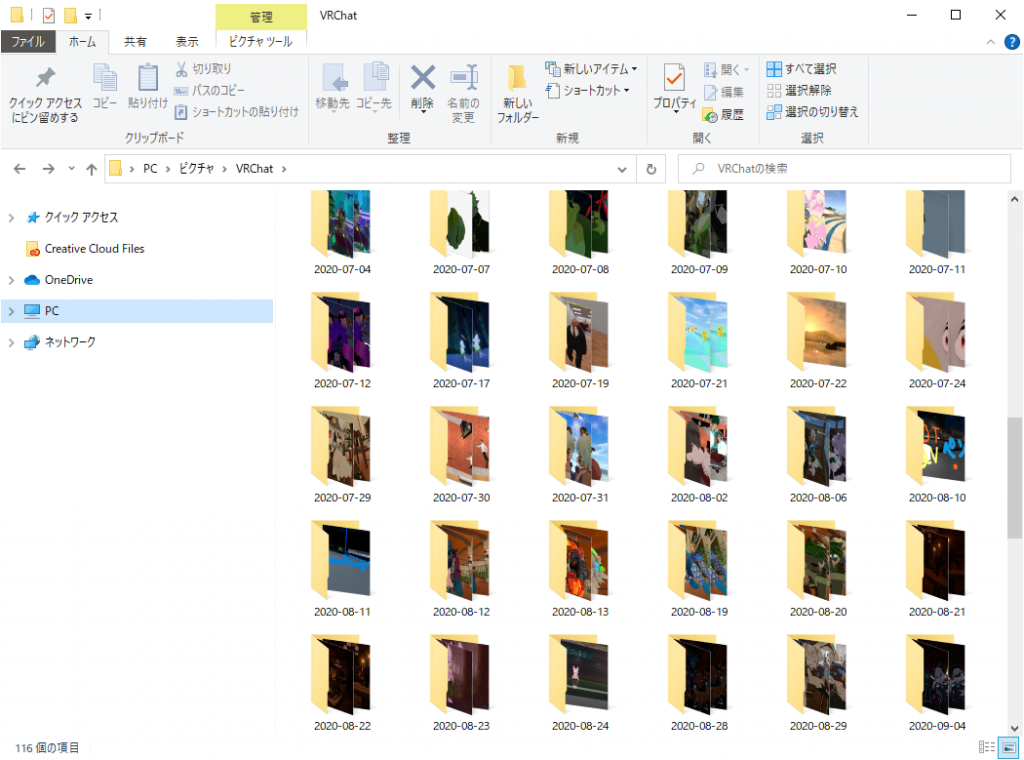Open the Open (開く) dropdown

[726, 69]
